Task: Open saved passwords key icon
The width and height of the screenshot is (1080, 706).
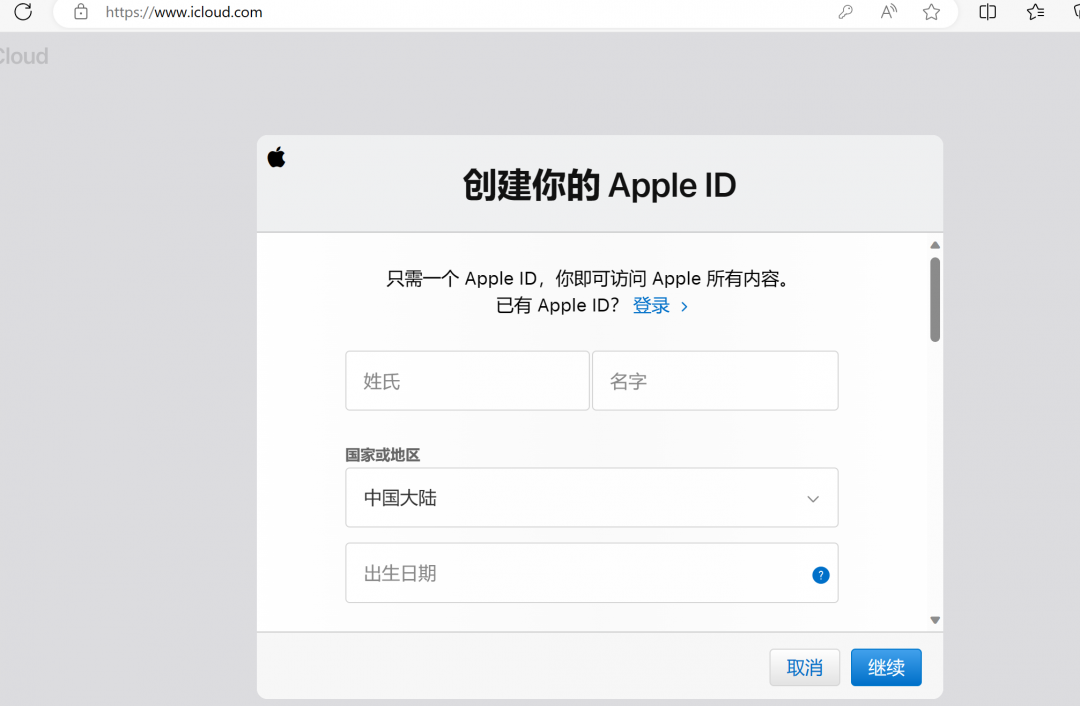Action: point(845,12)
